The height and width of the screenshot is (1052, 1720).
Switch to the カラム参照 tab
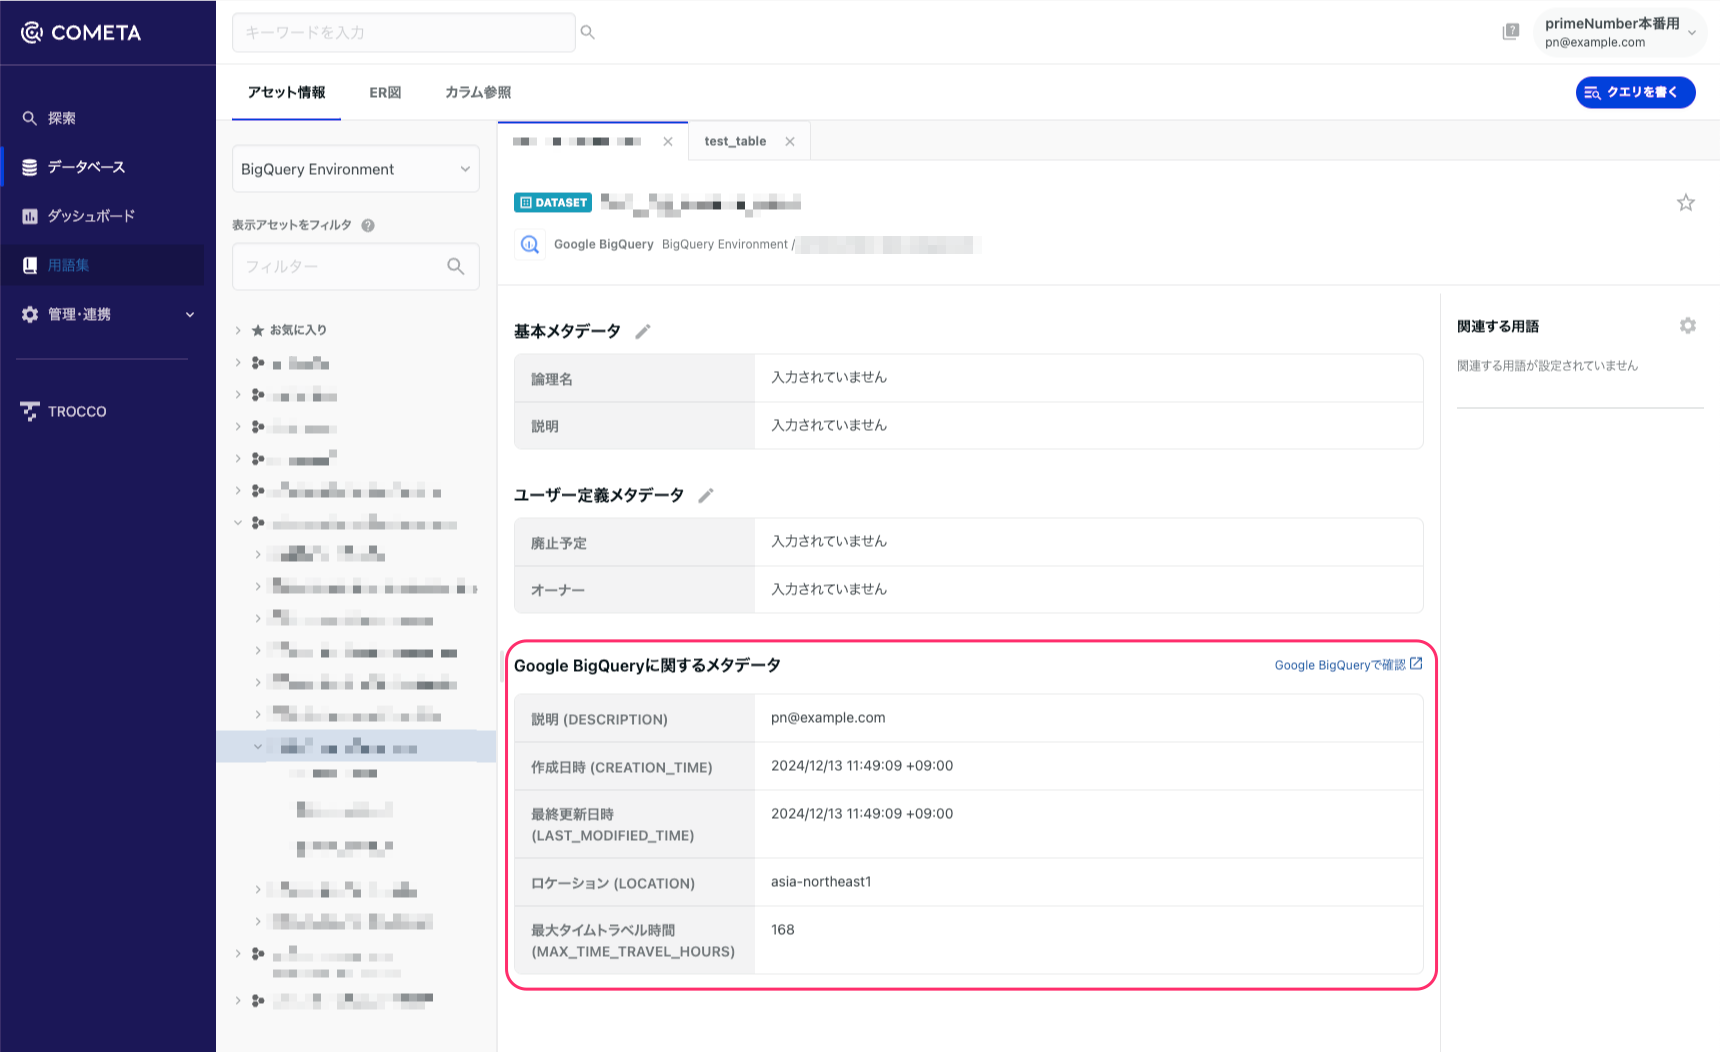[x=478, y=92]
